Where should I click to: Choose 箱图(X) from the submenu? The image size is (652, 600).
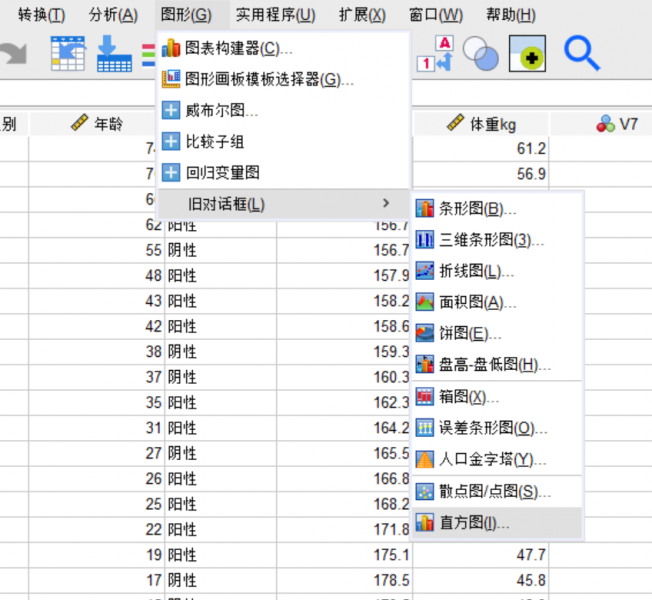point(498,397)
